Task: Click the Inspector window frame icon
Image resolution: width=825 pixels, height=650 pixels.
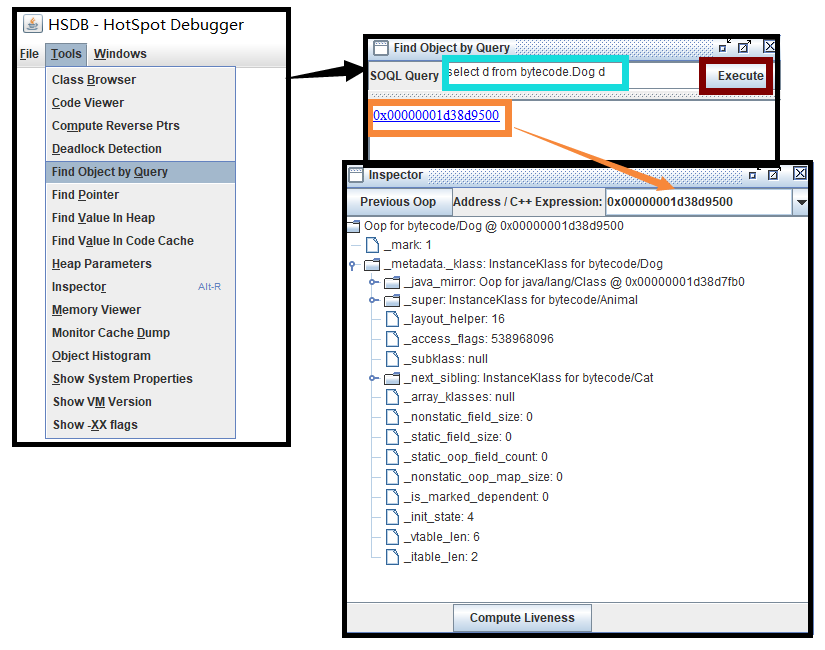Action: point(356,174)
